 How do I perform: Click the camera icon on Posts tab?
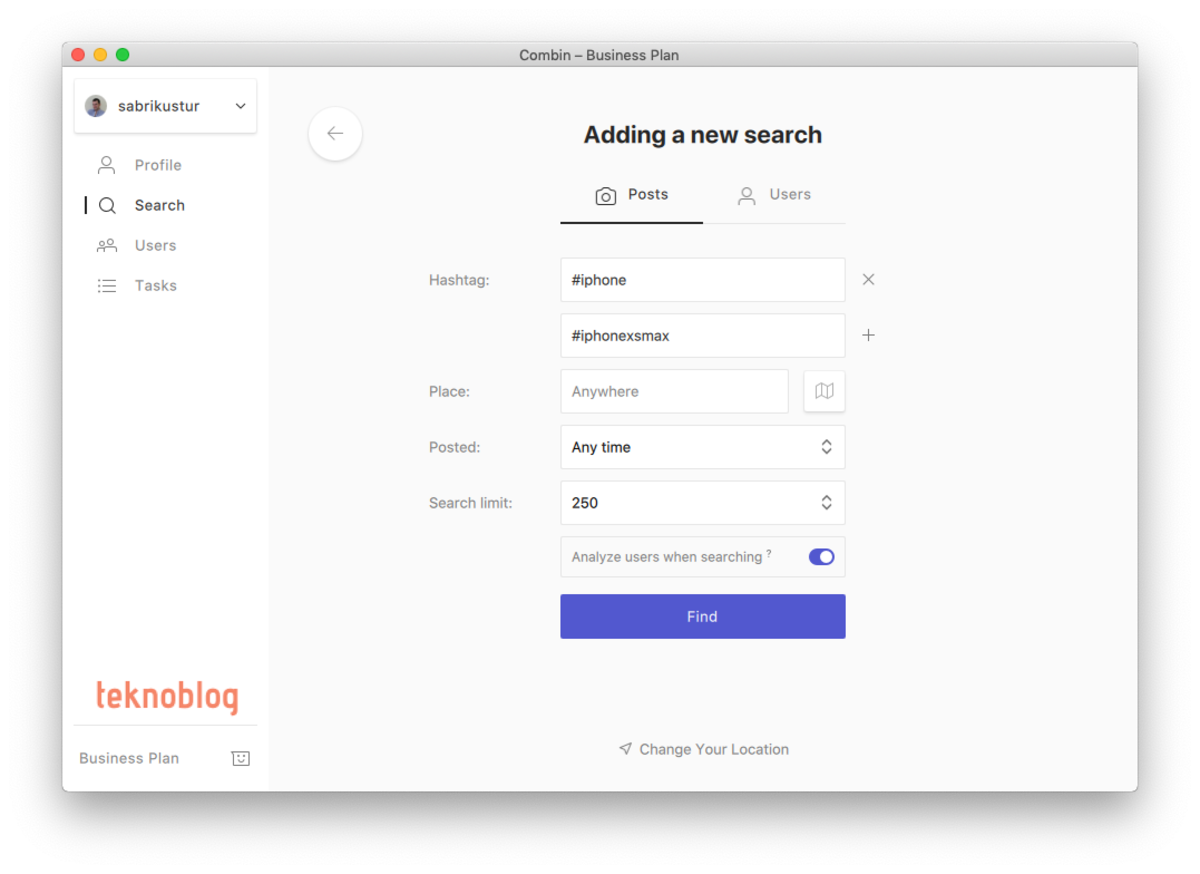click(606, 196)
